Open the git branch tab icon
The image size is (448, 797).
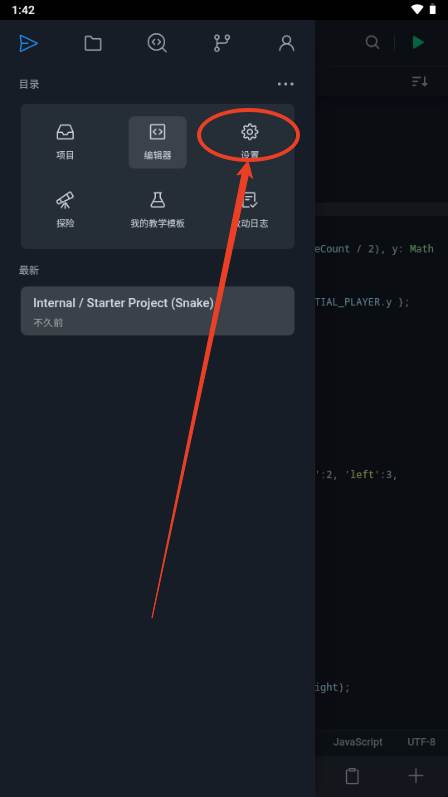click(x=222, y=43)
